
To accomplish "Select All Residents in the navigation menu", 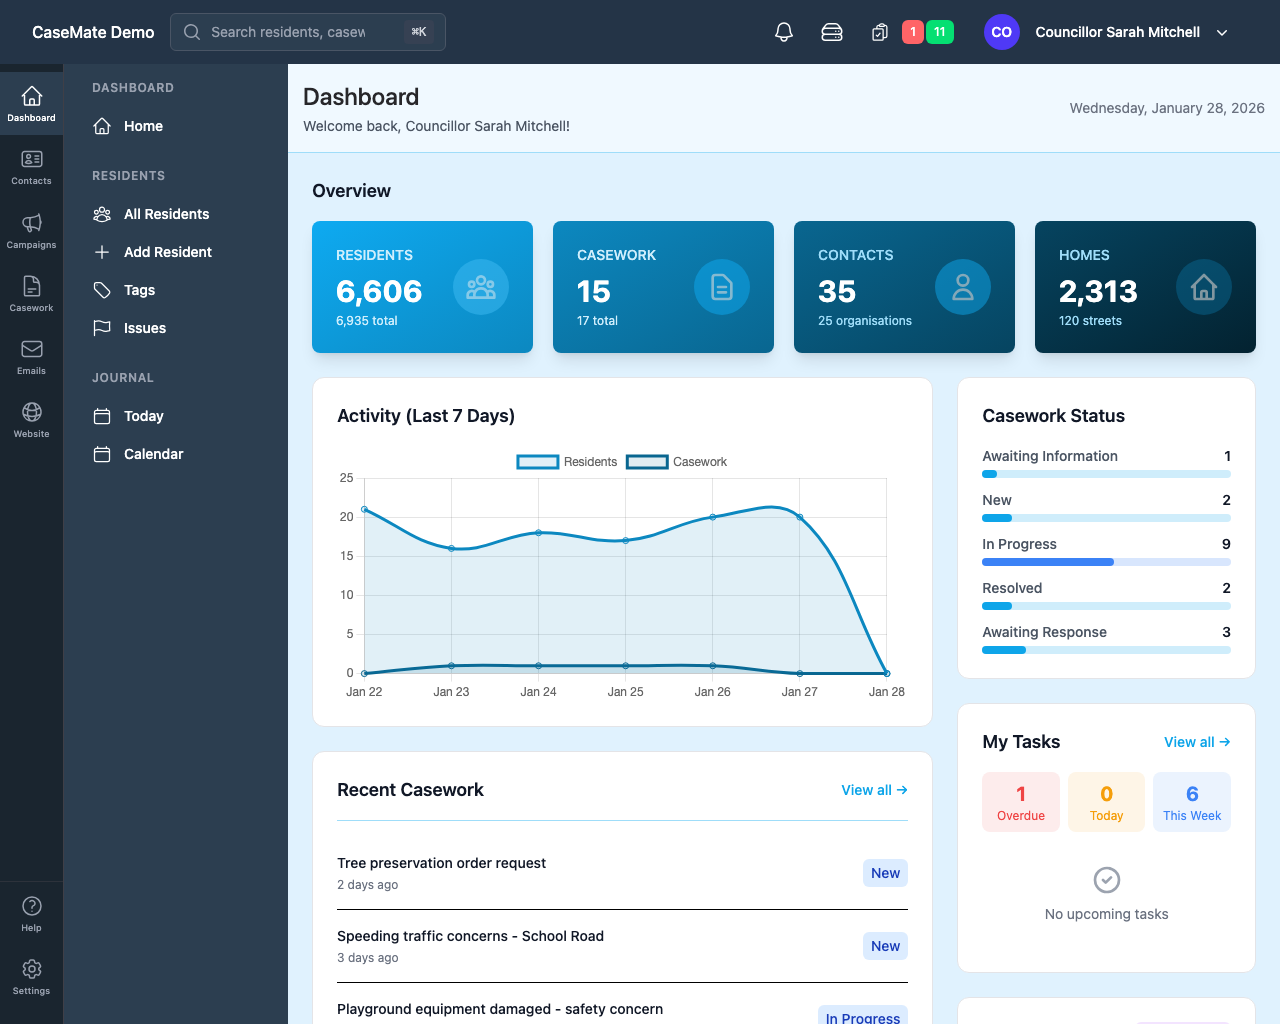I will click(166, 214).
